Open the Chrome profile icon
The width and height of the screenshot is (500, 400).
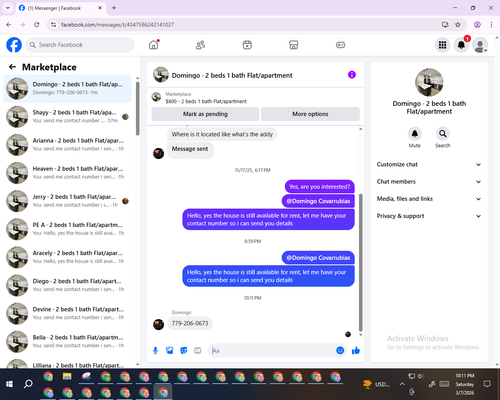click(477, 24)
